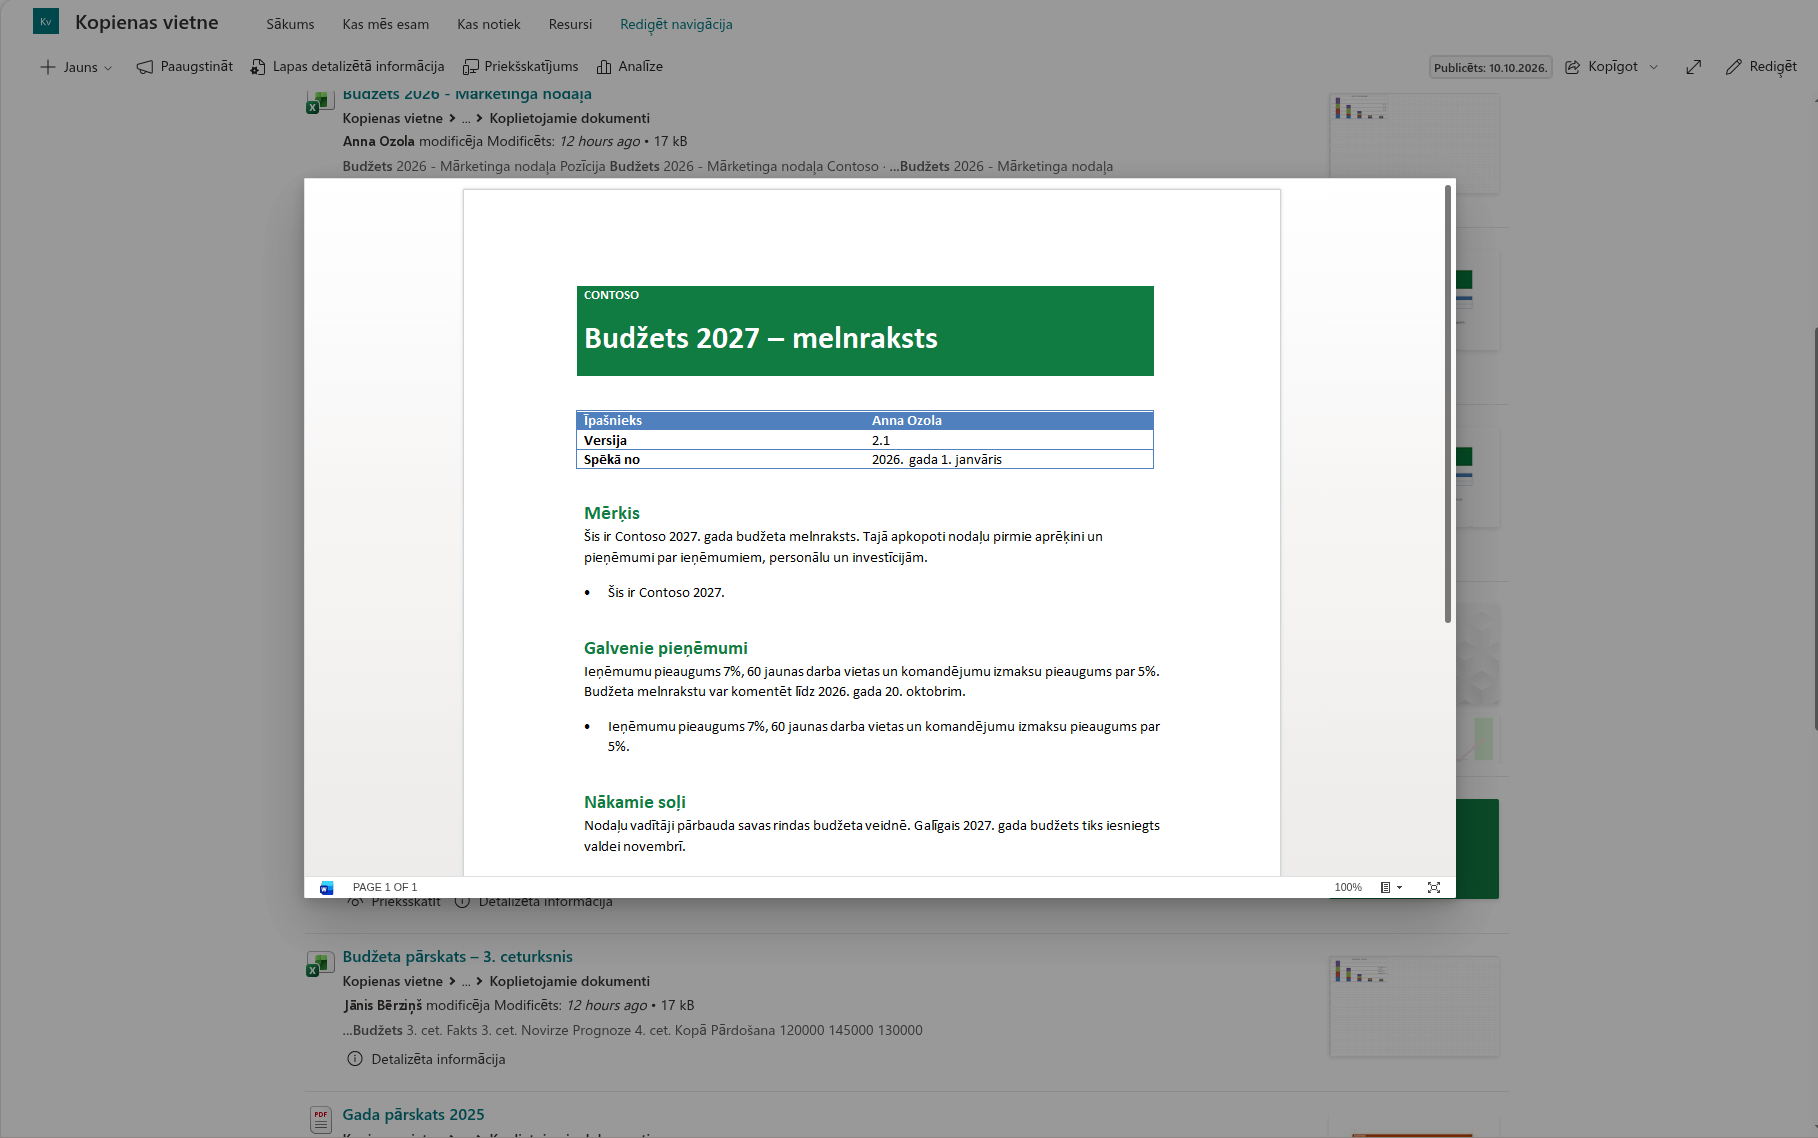This screenshot has width=1818, height=1138.
Task: Click the 100% zoom level indicator
Action: click(1348, 888)
